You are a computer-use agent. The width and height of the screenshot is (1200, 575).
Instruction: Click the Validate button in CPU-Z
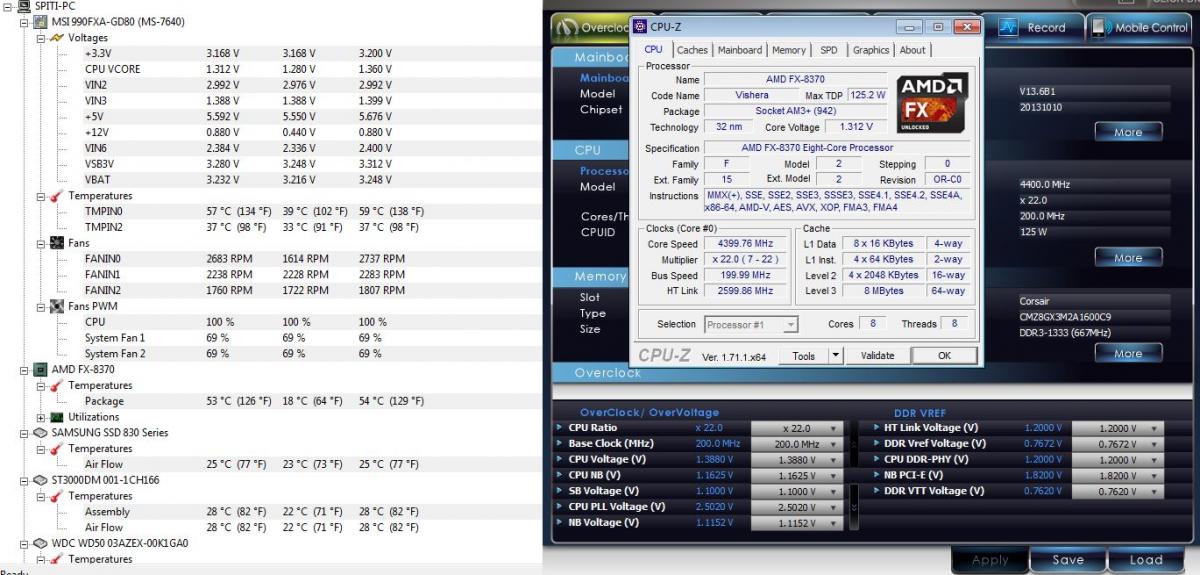[877, 356]
